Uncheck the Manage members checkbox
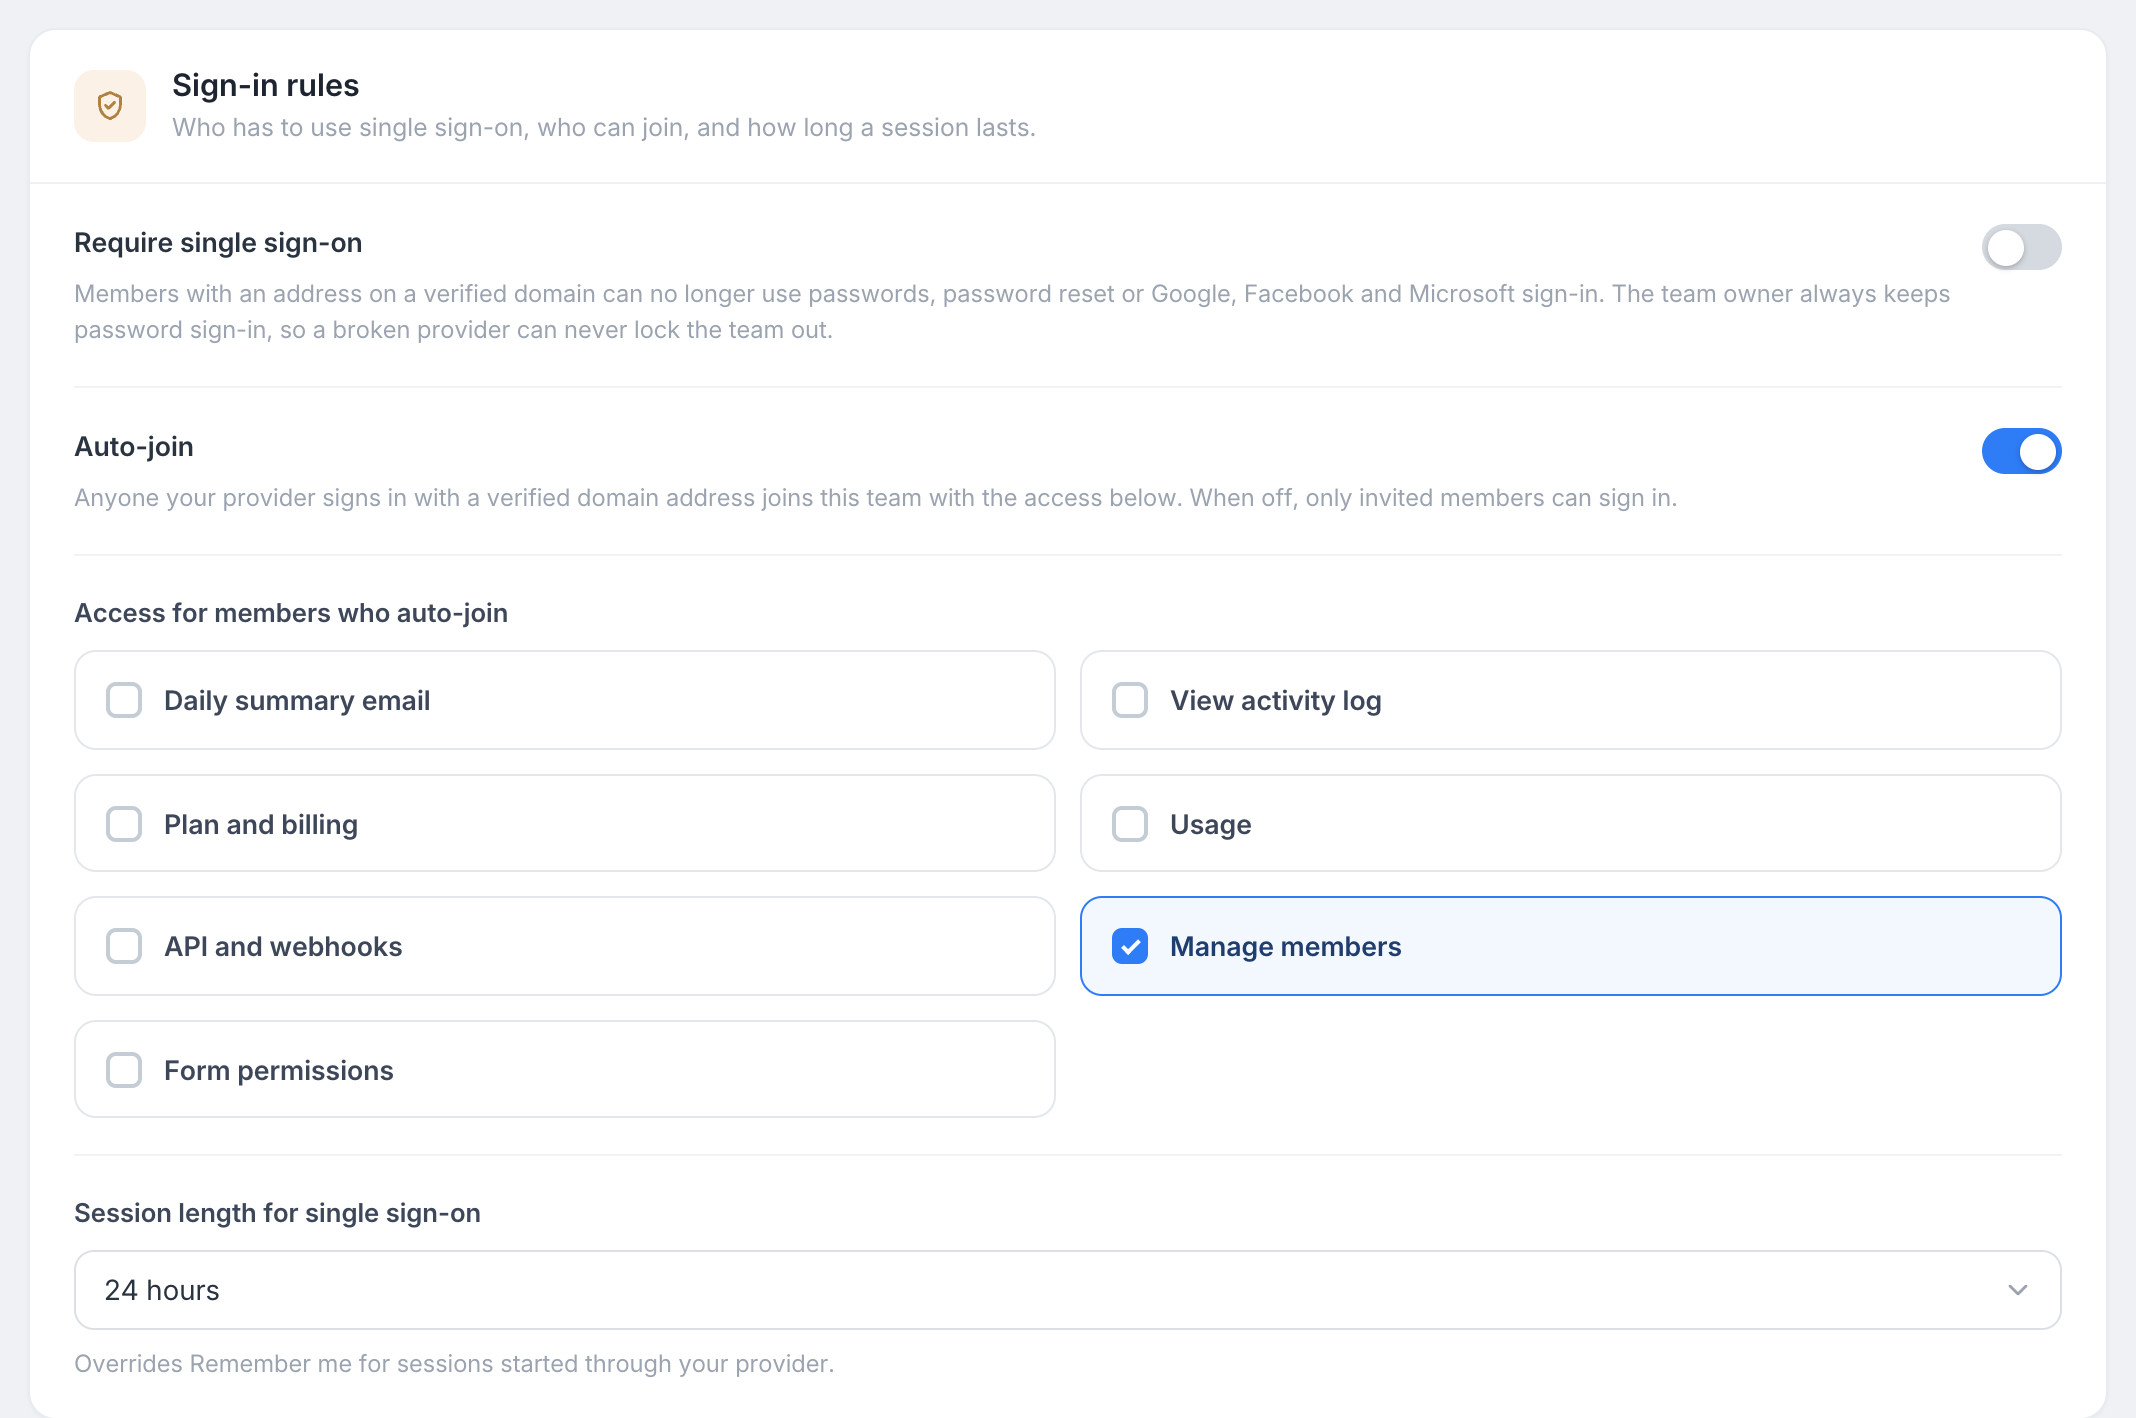The image size is (2136, 1418). (1130, 946)
